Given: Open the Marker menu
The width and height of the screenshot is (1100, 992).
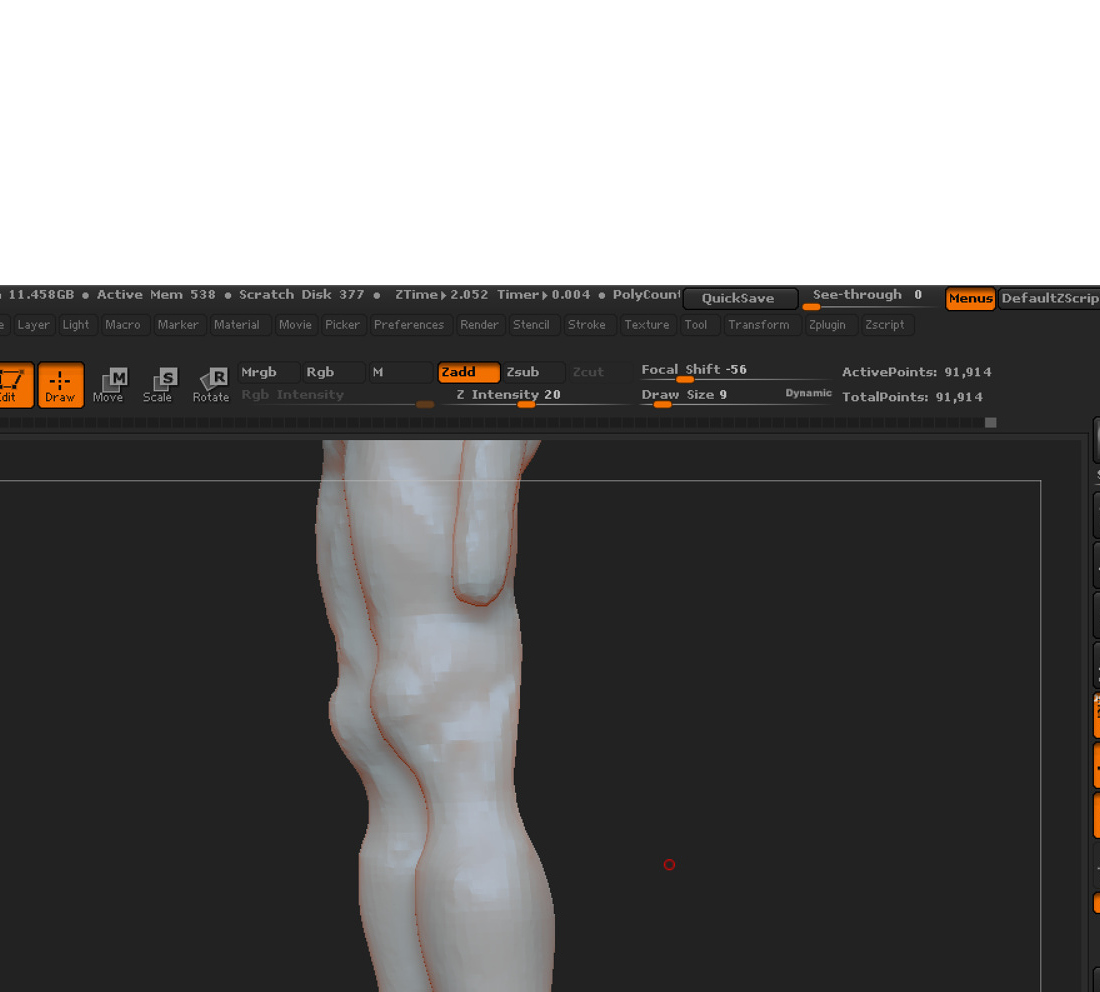Looking at the screenshot, I should pyautogui.click(x=178, y=325).
